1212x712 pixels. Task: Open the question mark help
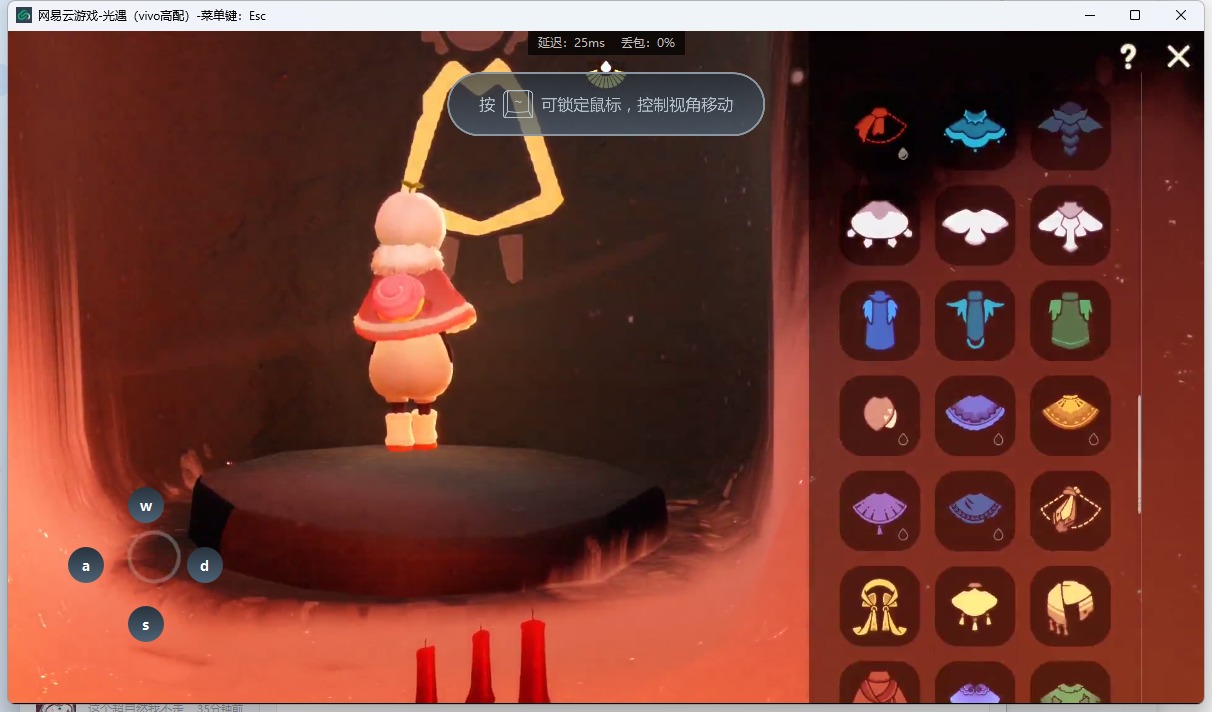tap(1128, 57)
